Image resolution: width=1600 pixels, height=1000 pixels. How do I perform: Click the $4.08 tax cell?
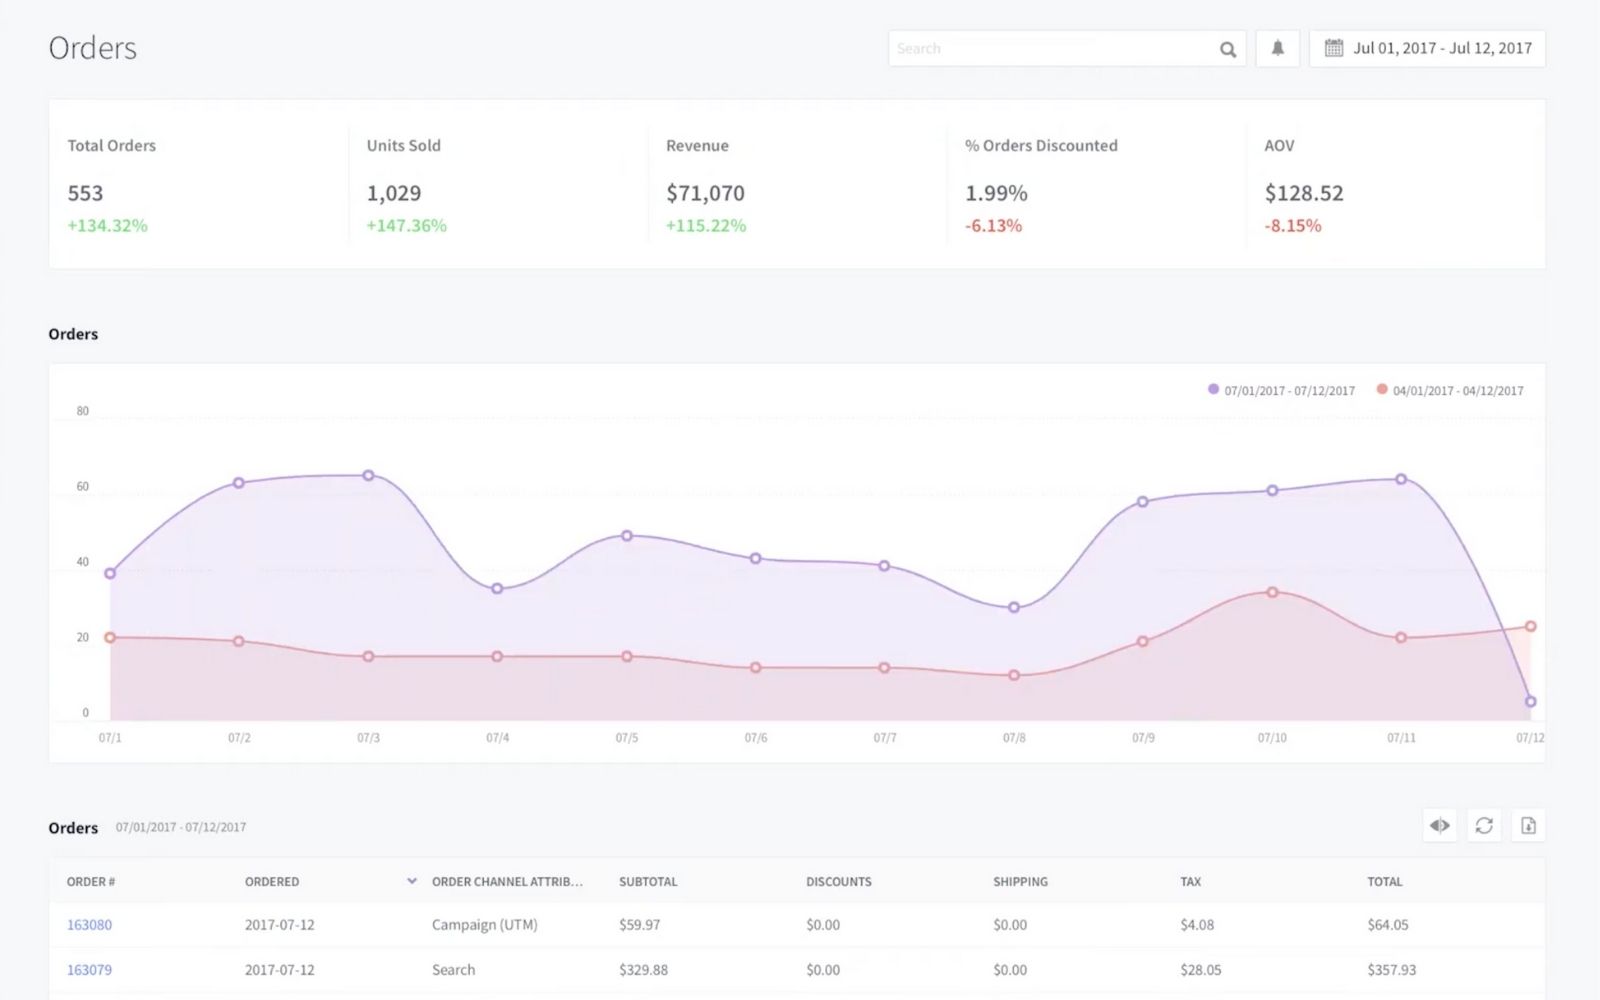coord(1197,925)
